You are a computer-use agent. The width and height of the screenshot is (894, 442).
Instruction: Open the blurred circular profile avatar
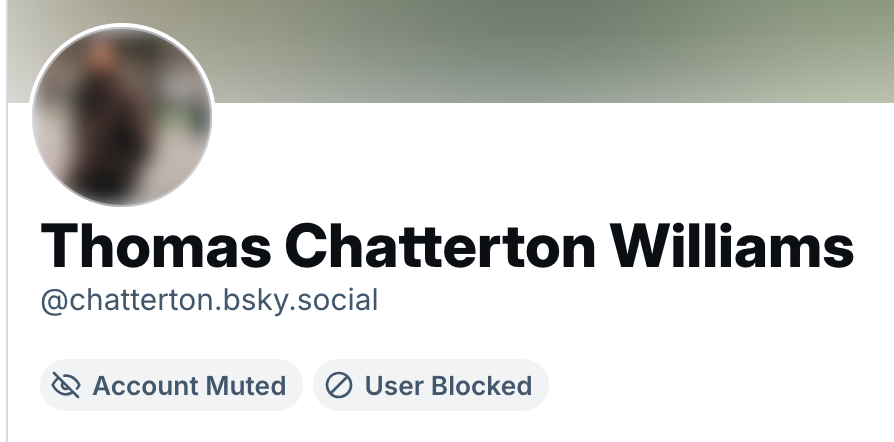[x=122, y=116]
